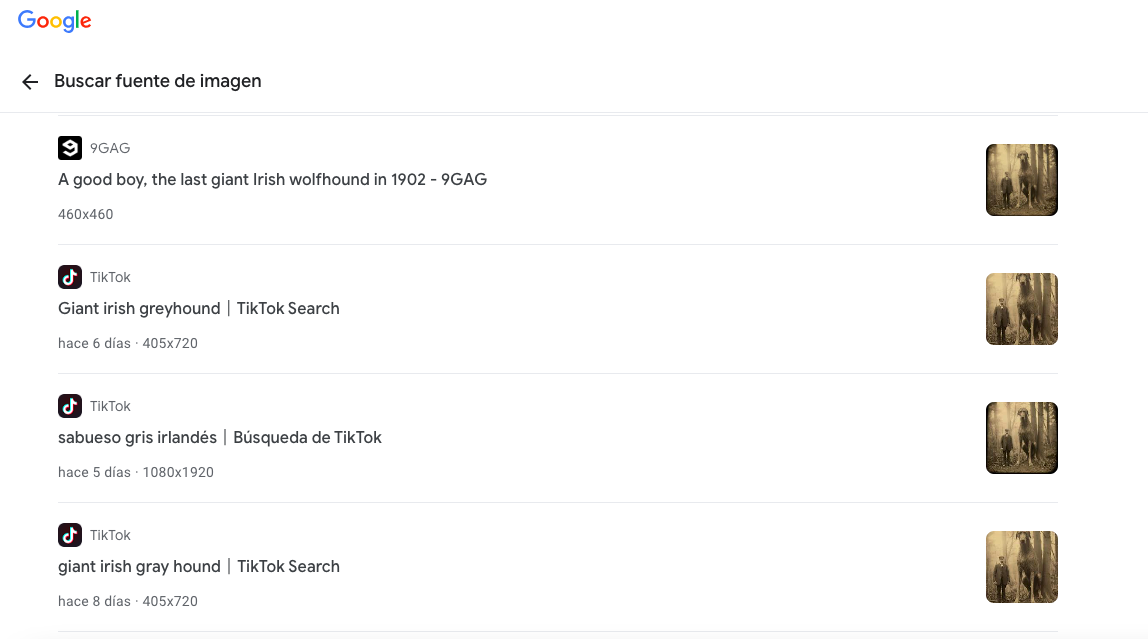The width and height of the screenshot is (1148, 639).
Task: Click thumbnail of 'Giant irish greyhound' result
Action: (x=1021, y=309)
